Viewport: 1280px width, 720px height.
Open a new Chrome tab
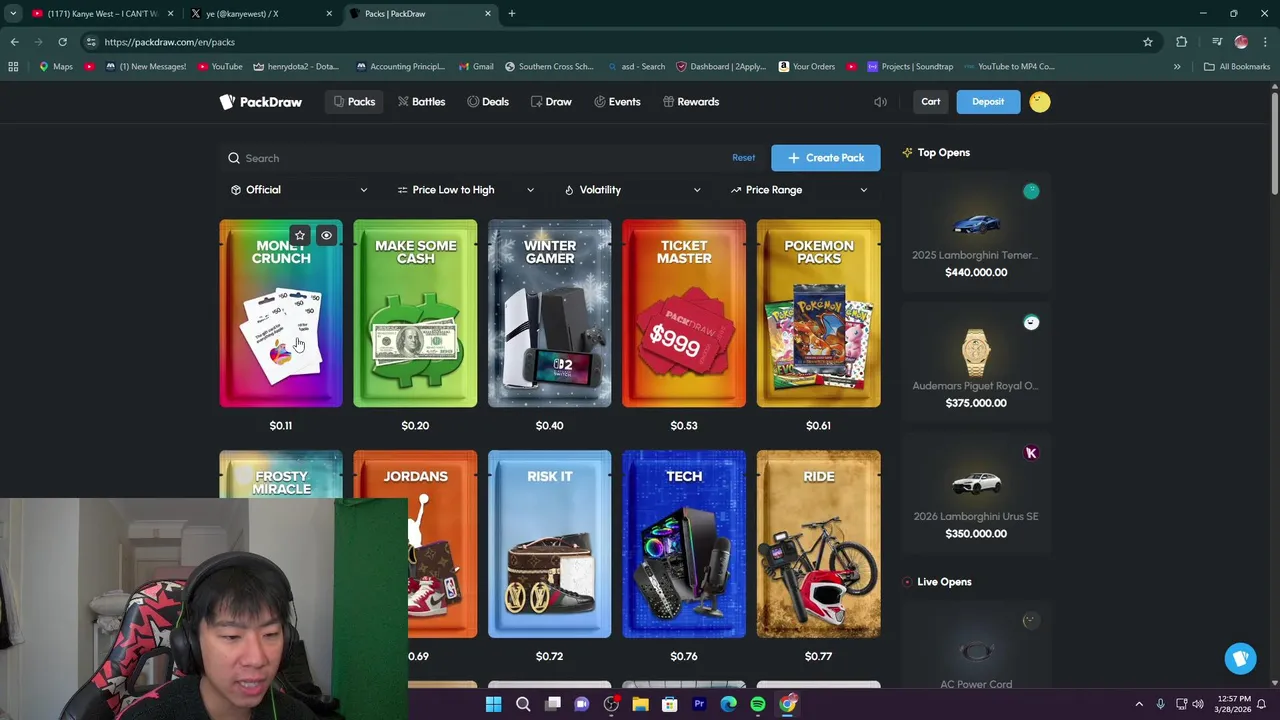pos(512,14)
